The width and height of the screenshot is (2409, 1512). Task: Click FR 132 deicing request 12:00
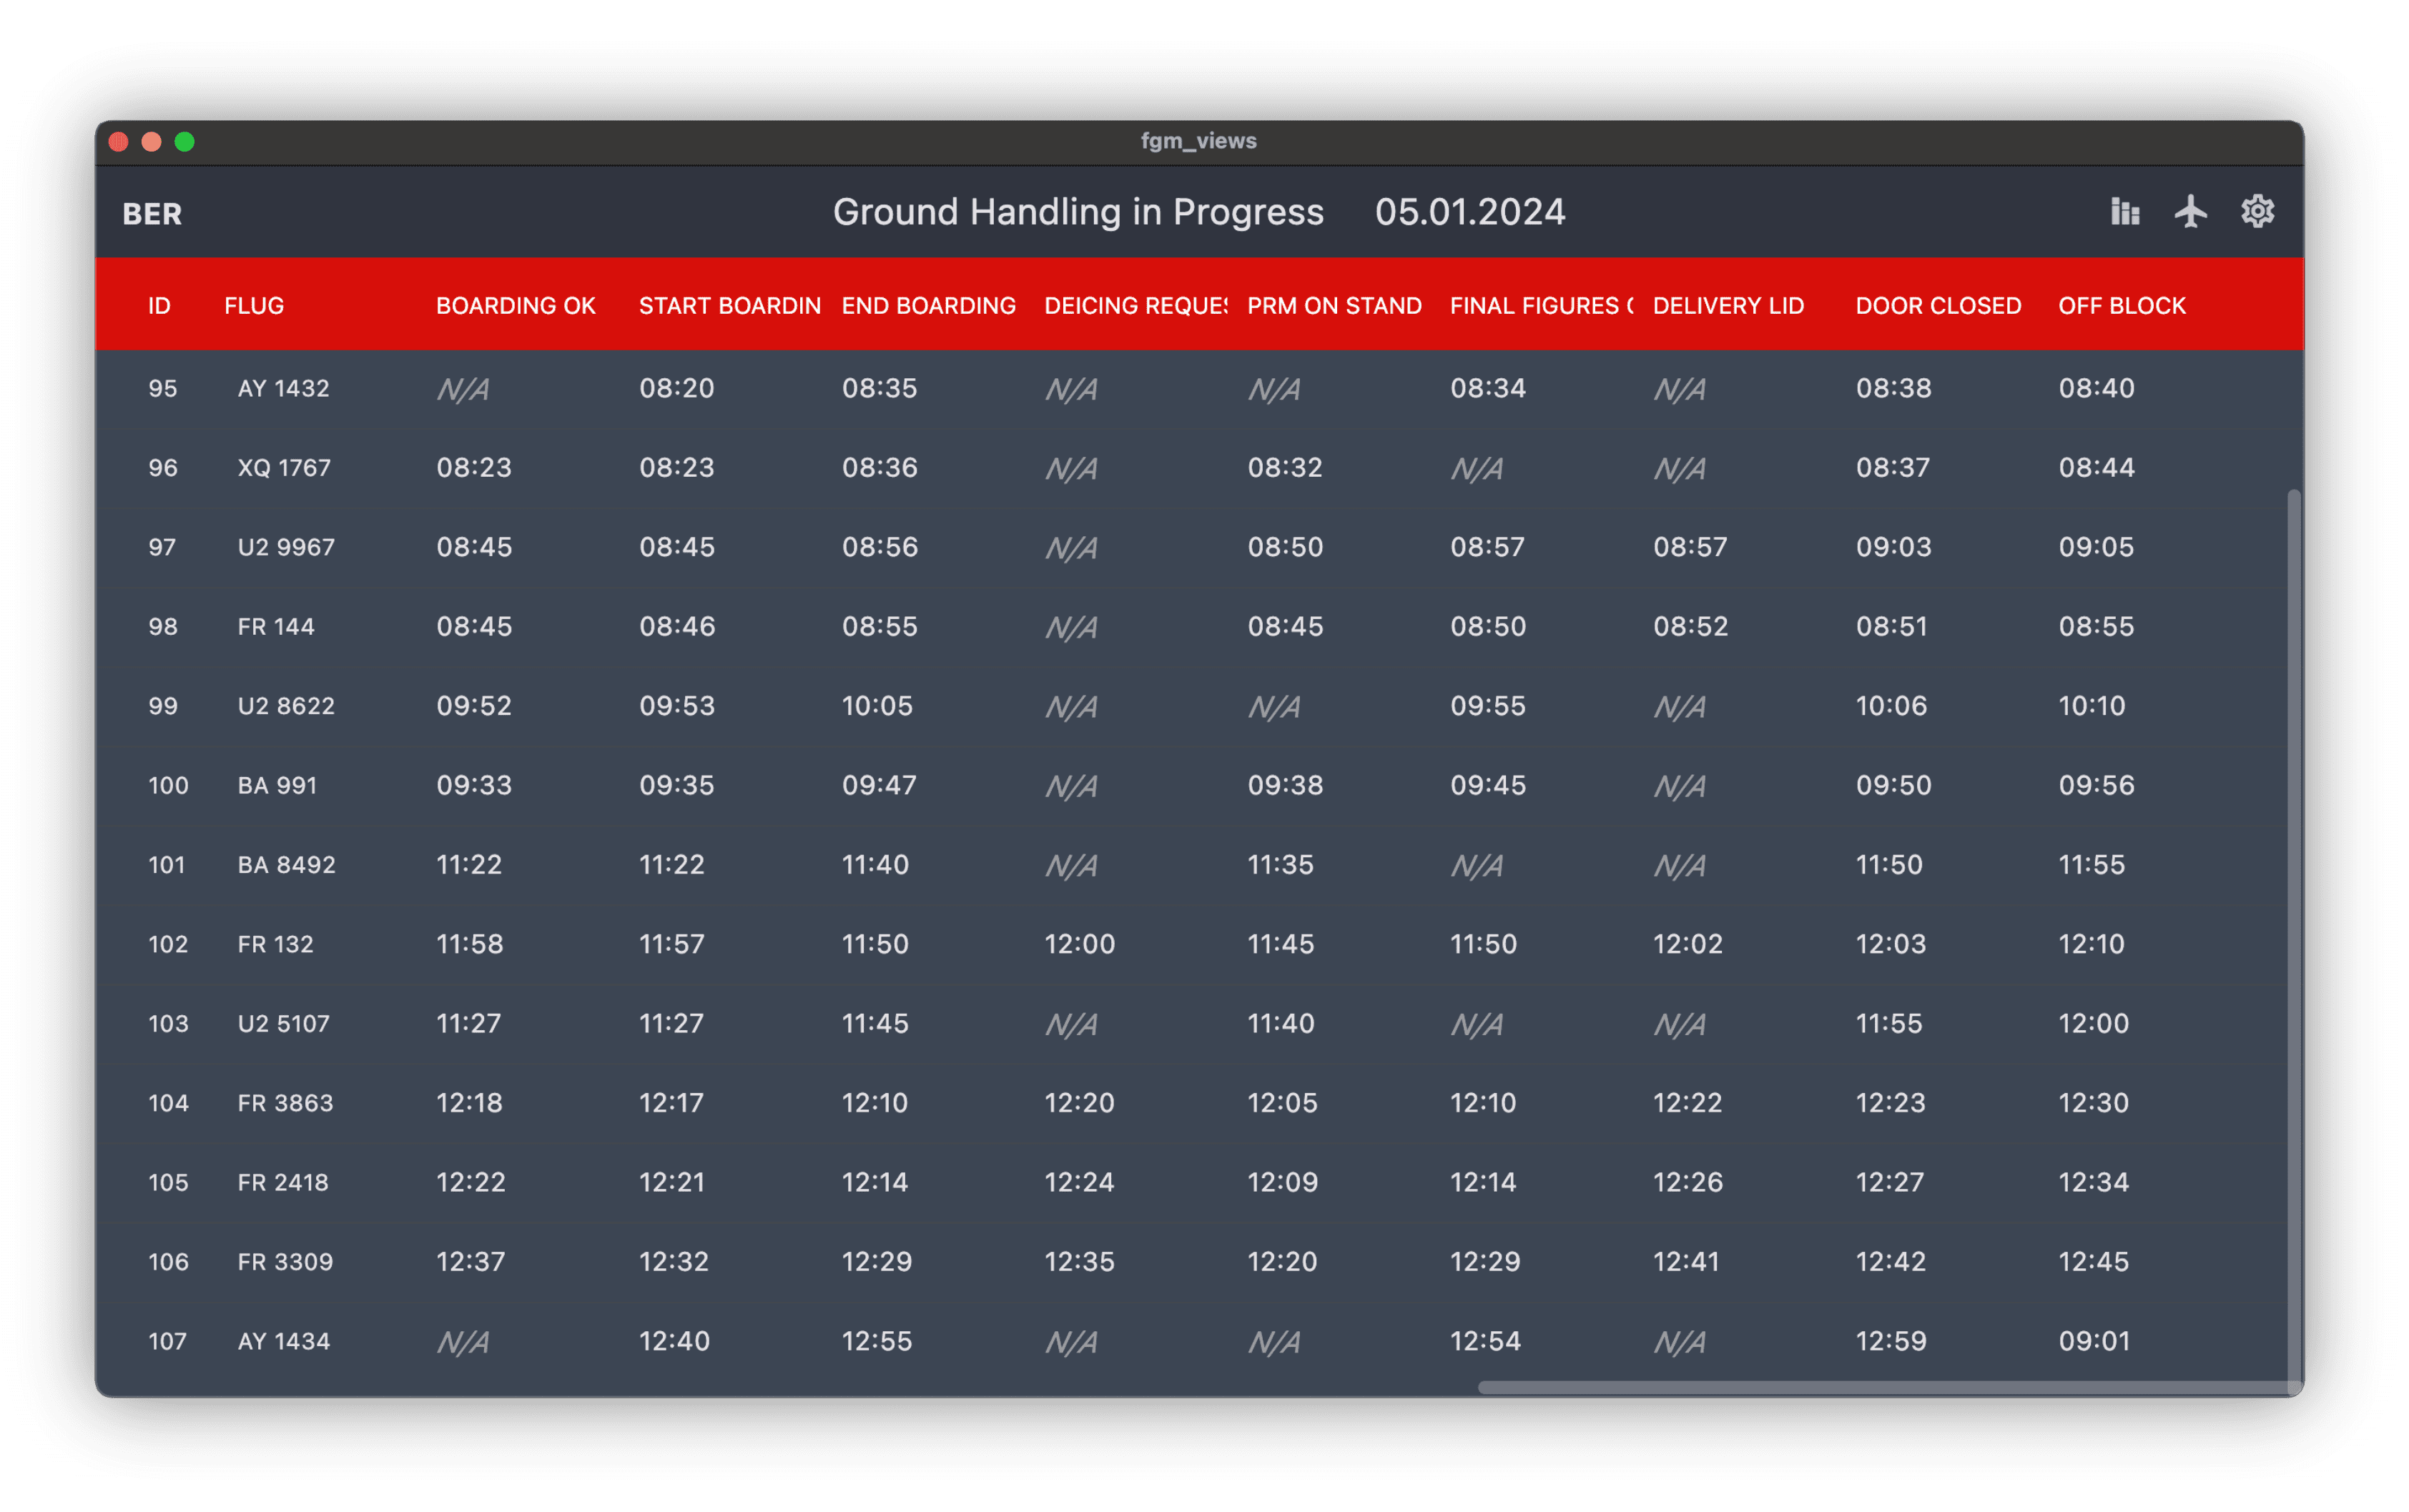[x=1079, y=944]
